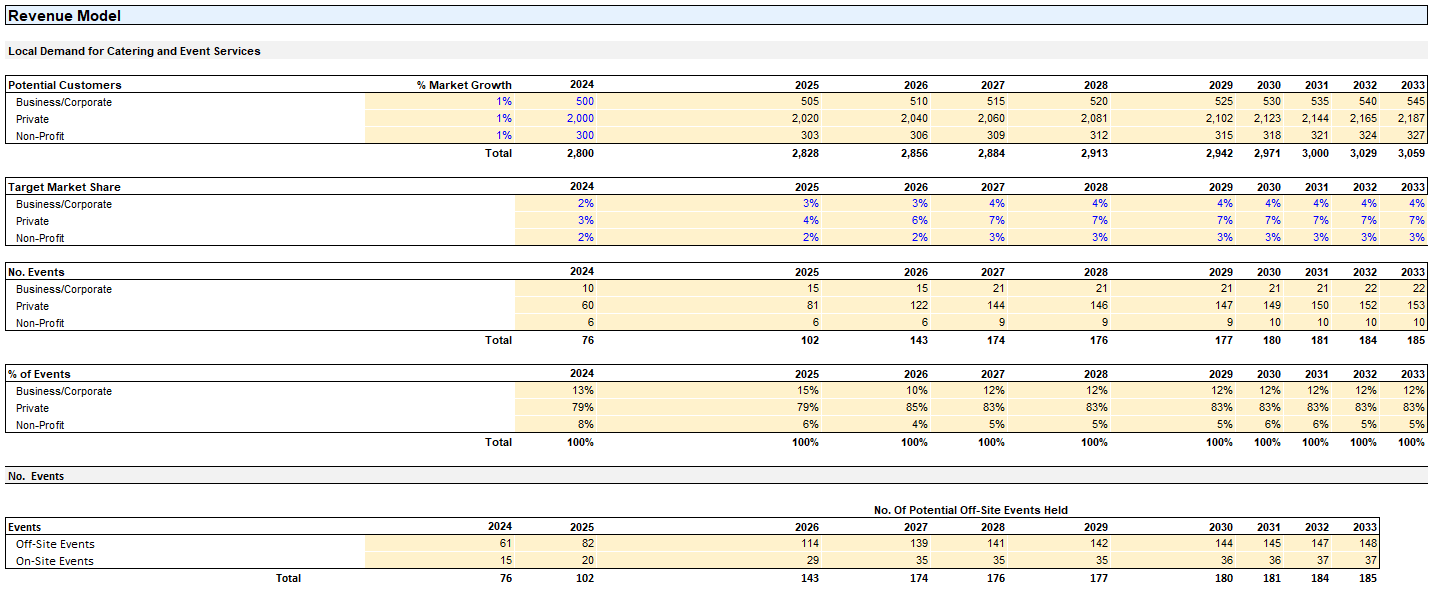
Task: Select the On-Site Events row label
Action: pyautogui.click(x=55, y=561)
